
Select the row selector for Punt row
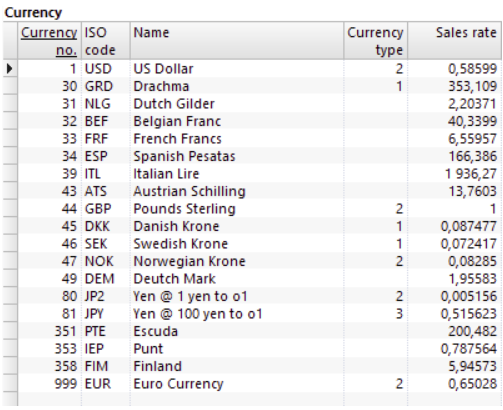[x=10, y=349]
